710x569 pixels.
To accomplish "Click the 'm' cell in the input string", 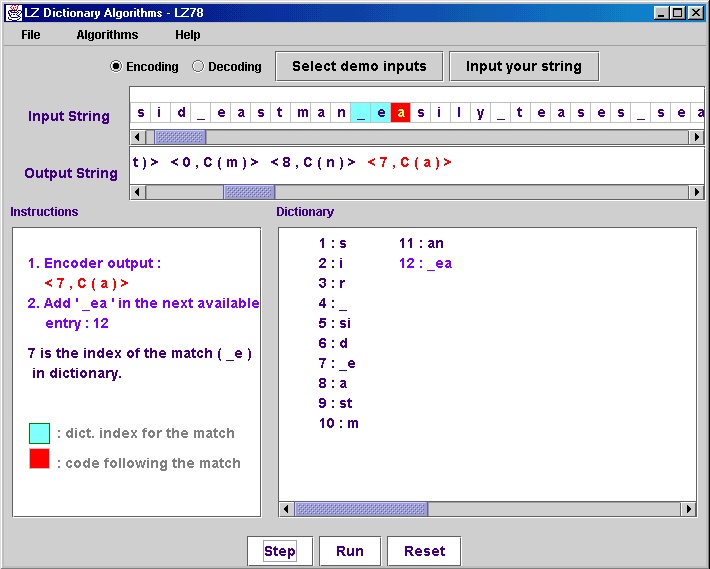I will 302,113.
